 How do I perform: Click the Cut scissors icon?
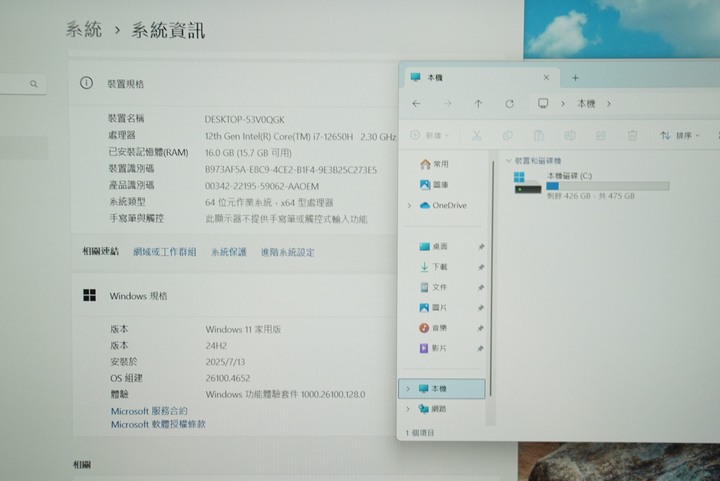pos(476,135)
